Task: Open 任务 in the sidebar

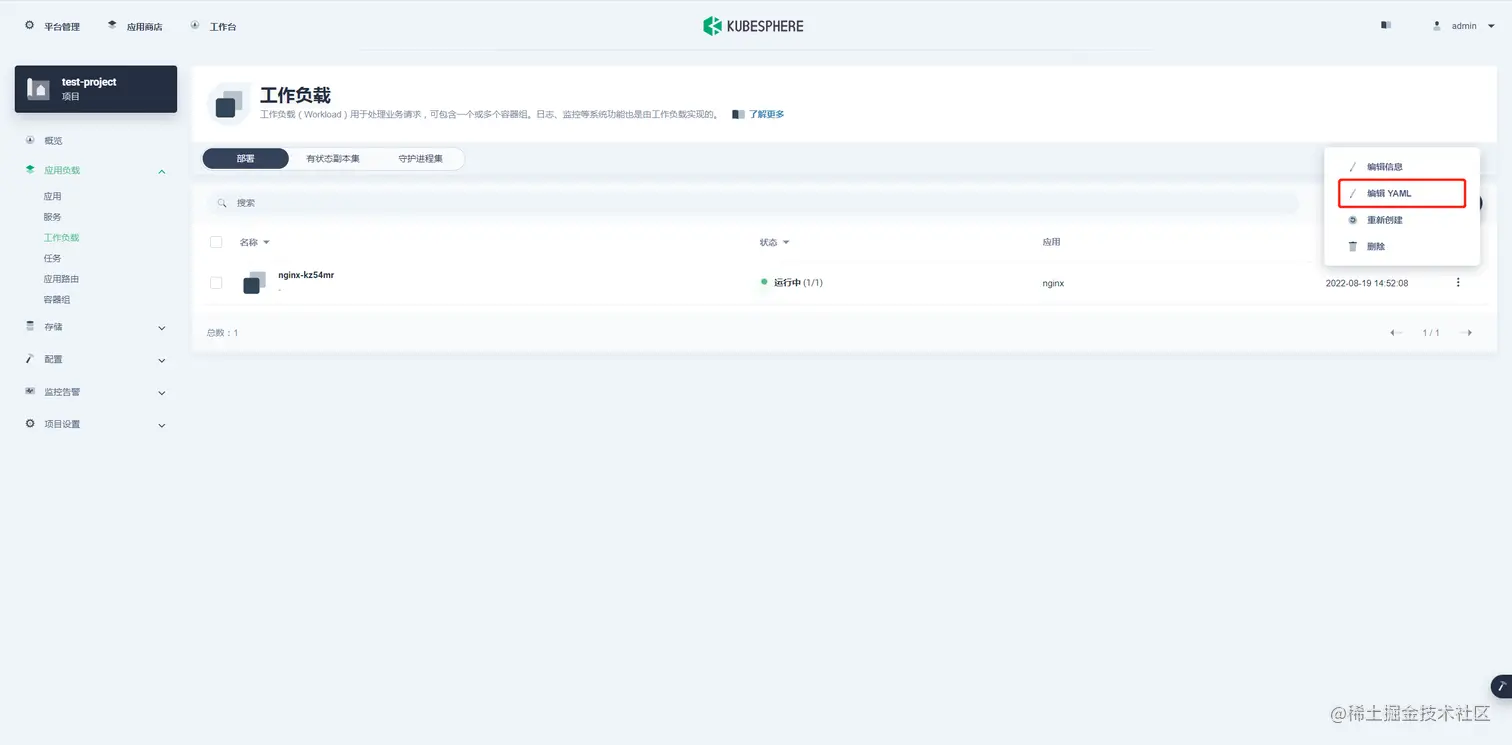Action: [53, 258]
